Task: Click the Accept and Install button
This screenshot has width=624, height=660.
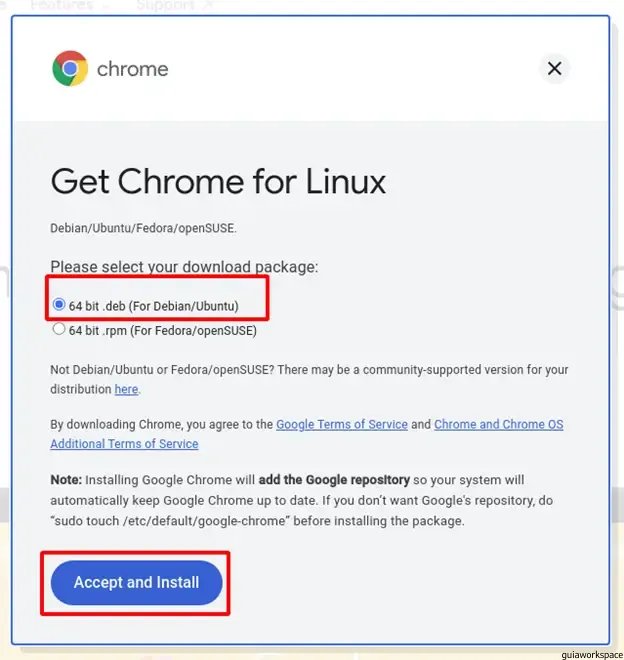Action: click(x=136, y=583)
